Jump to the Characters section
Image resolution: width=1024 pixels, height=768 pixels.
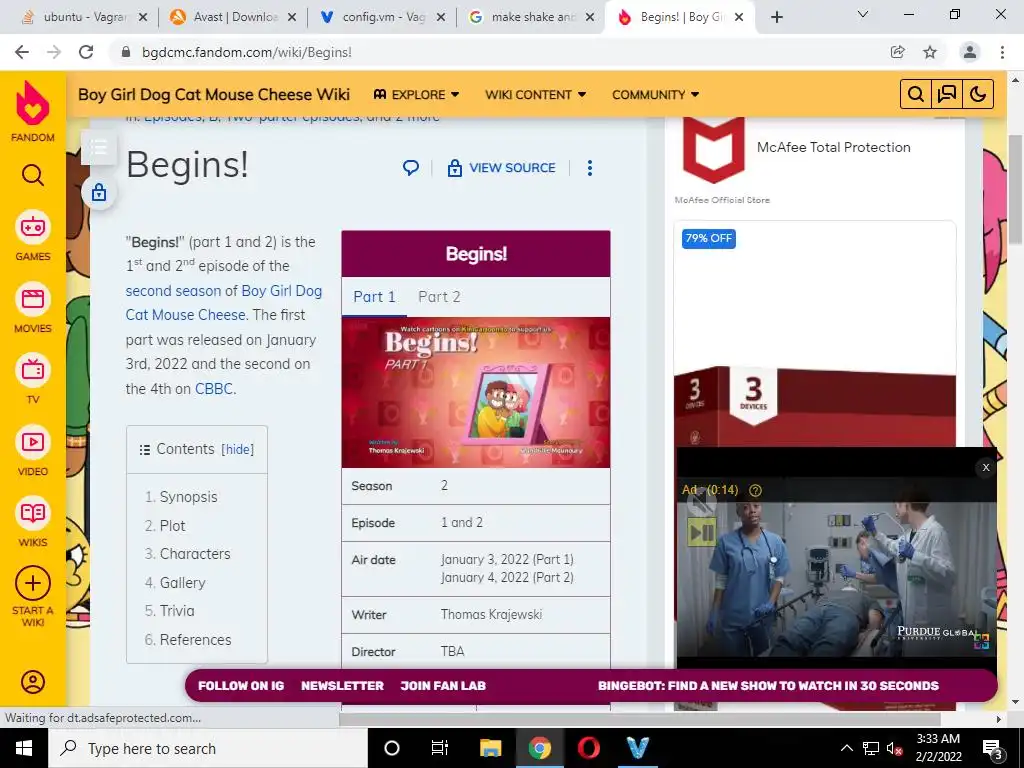[x=195, y=554]
